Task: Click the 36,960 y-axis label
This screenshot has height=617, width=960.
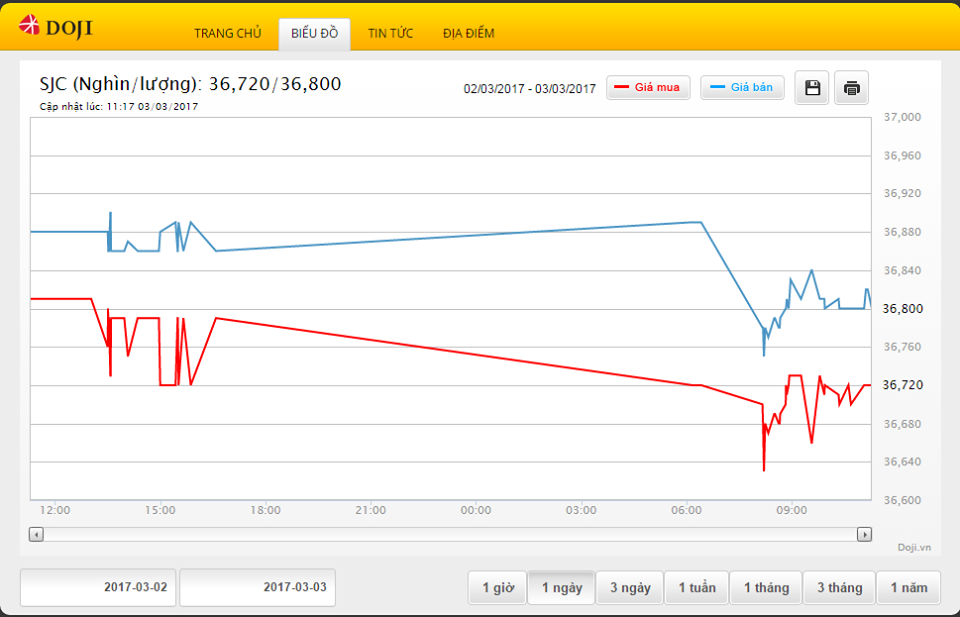Action: coord(902,155)
